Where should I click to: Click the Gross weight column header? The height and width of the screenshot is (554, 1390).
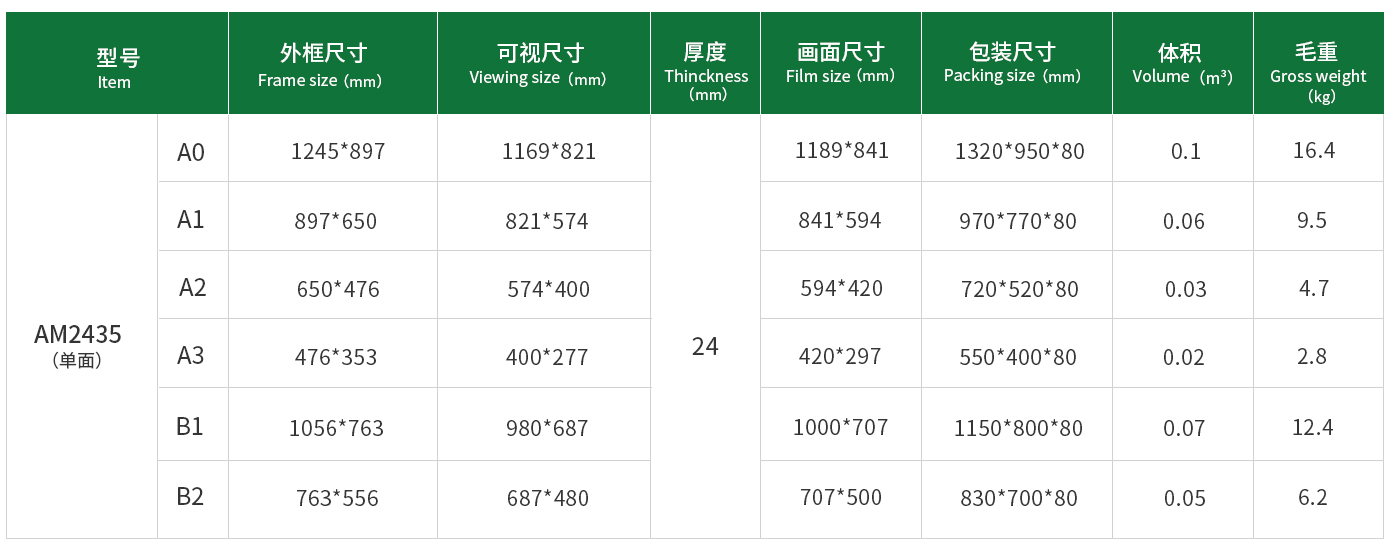pos(1319,63)
